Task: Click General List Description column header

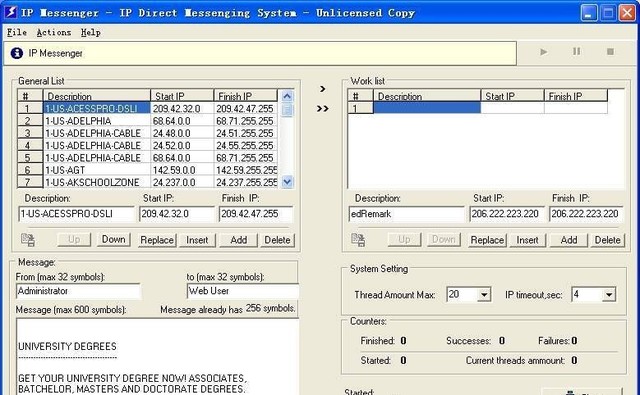Action: pyautogui.click(x=97, y=96)
